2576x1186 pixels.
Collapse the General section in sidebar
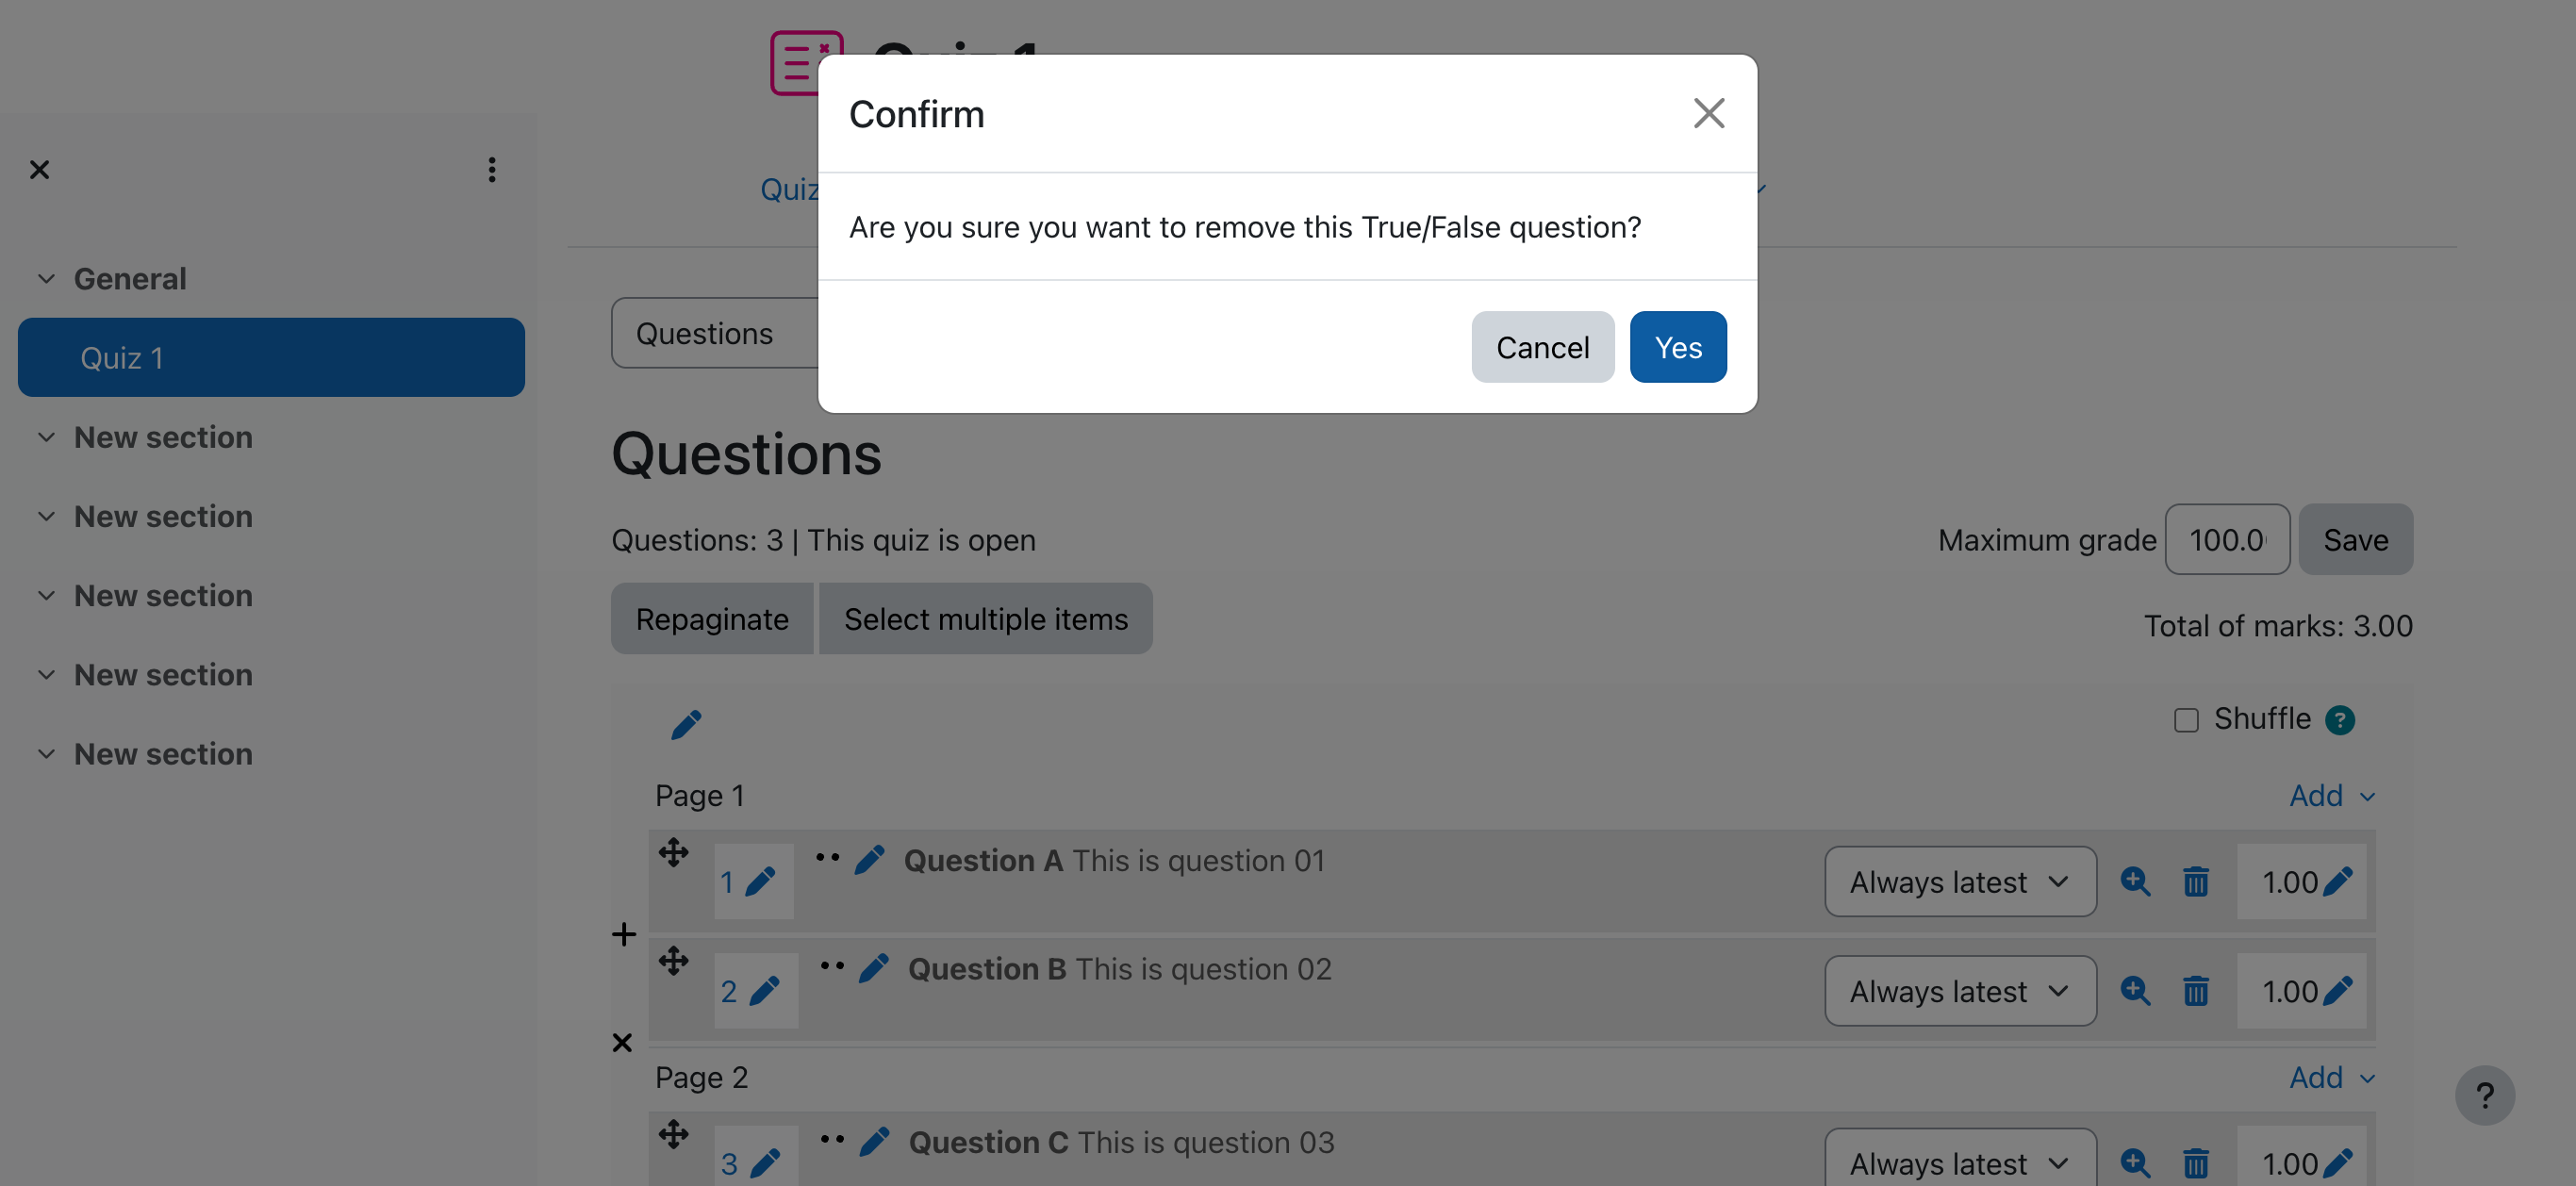point(46,279)
